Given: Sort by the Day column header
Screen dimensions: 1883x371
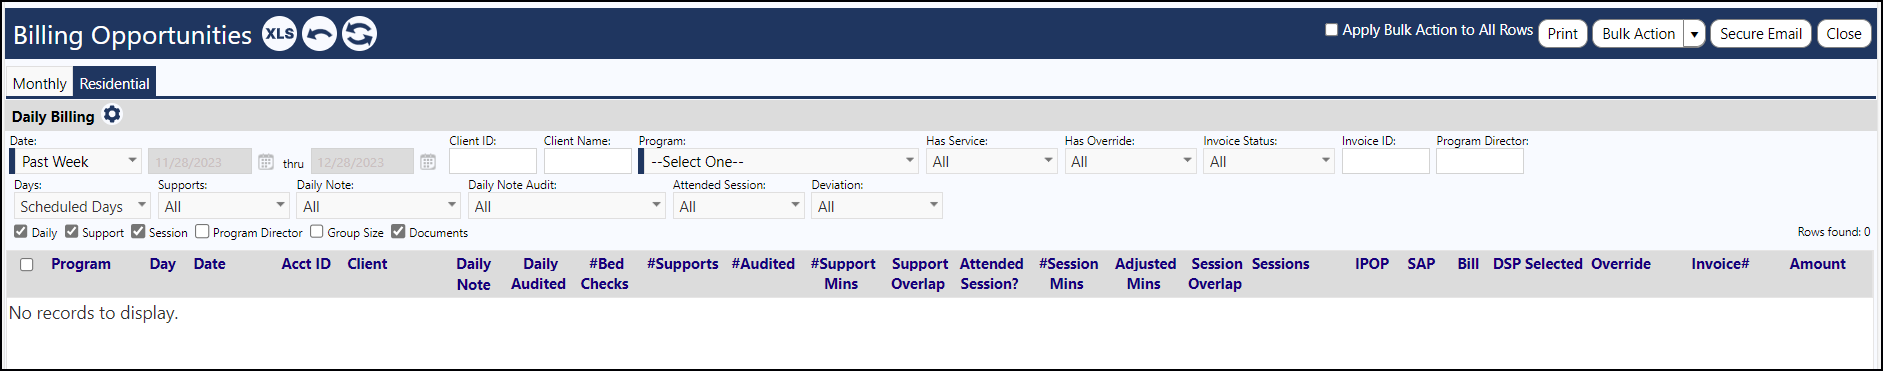Looking at the screenshot, I should 163,264.
